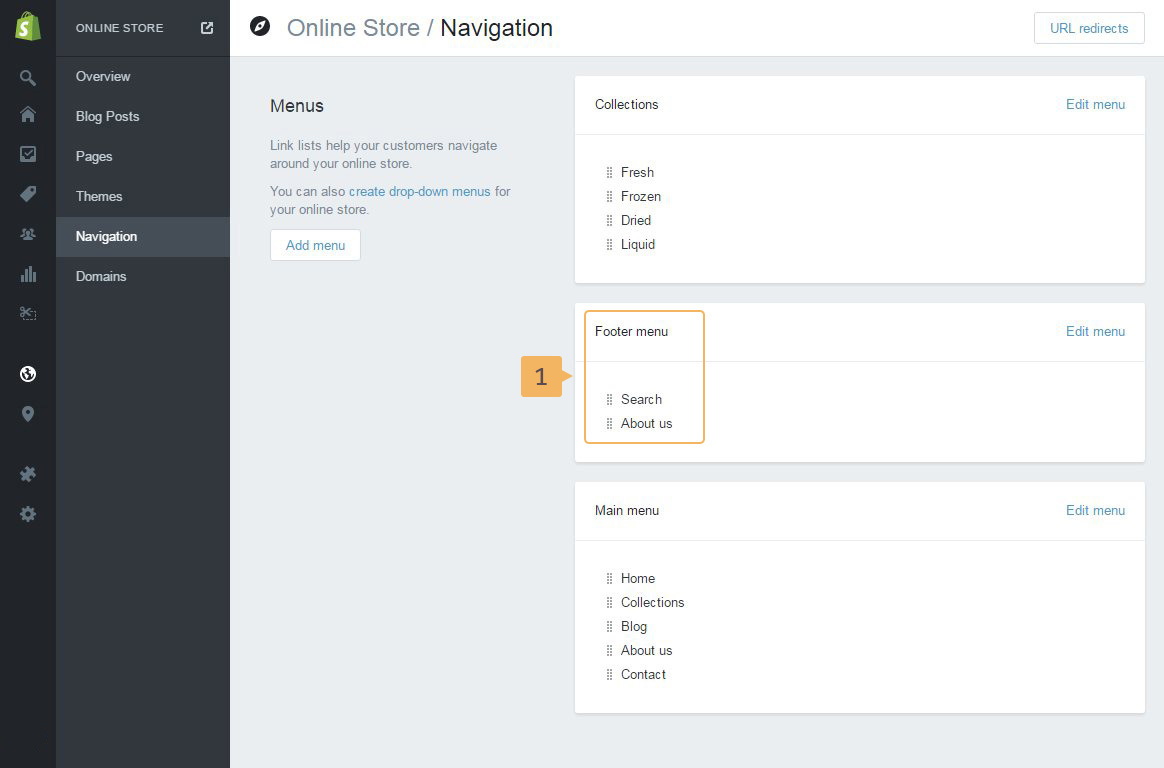
Task: Open Customers via the people icon
Action: (28, 234)
